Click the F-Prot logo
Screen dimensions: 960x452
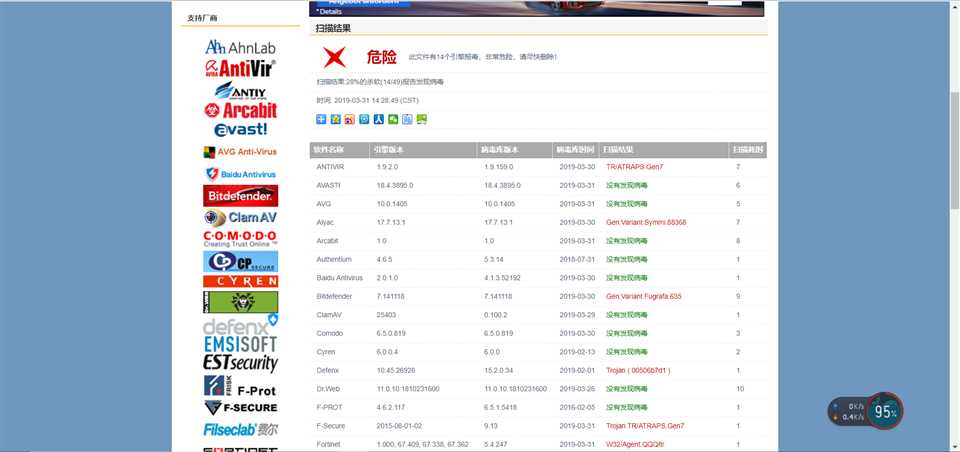point(240,386)
